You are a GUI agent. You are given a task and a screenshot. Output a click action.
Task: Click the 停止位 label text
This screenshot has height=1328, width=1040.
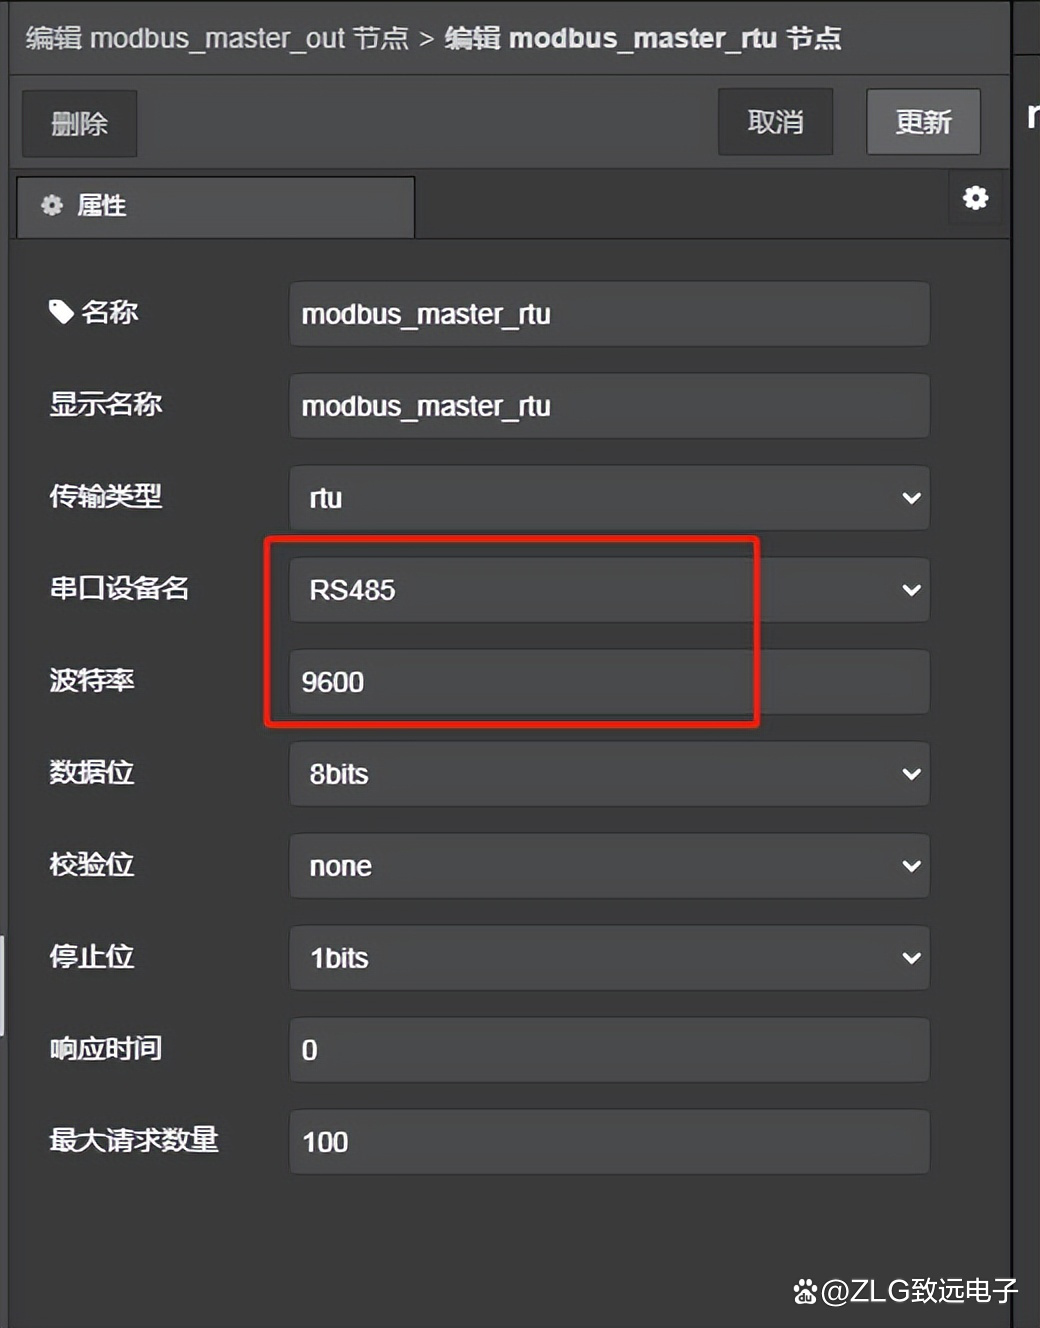[92, 956]
